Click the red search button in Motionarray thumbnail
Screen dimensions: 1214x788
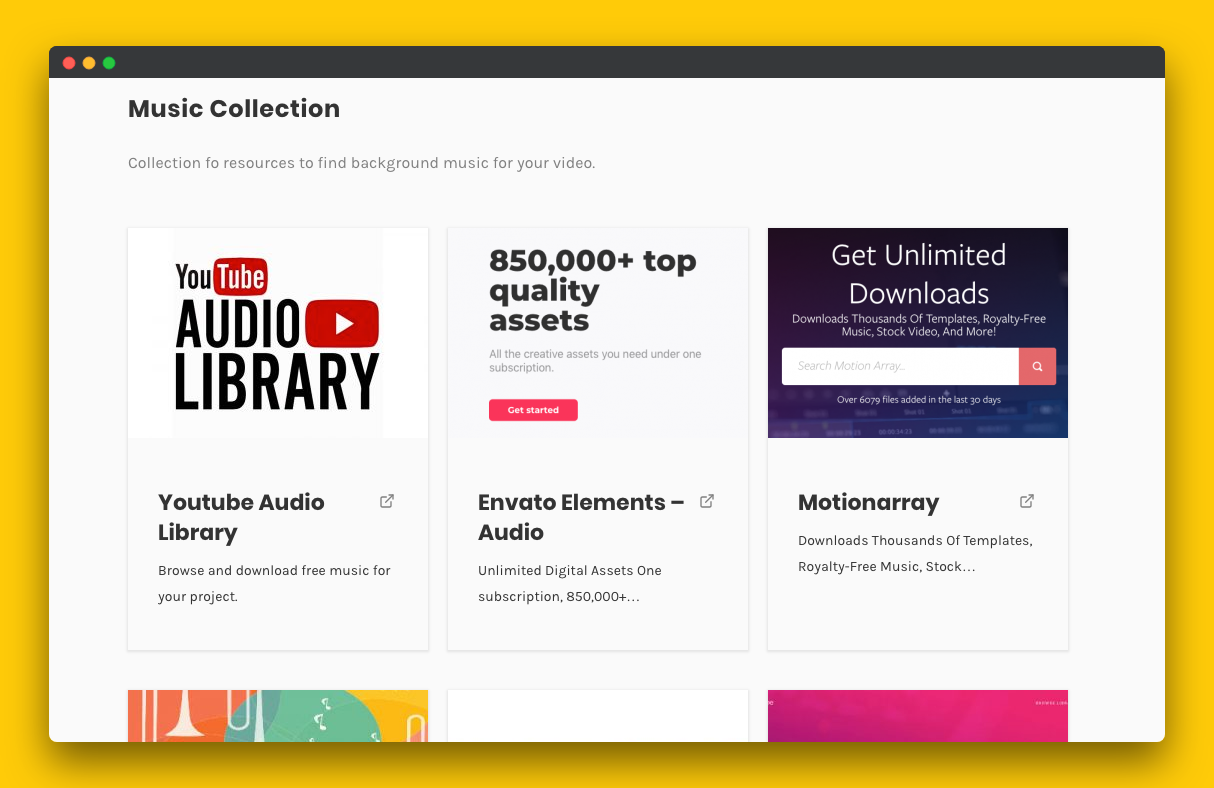(1037, 366)
